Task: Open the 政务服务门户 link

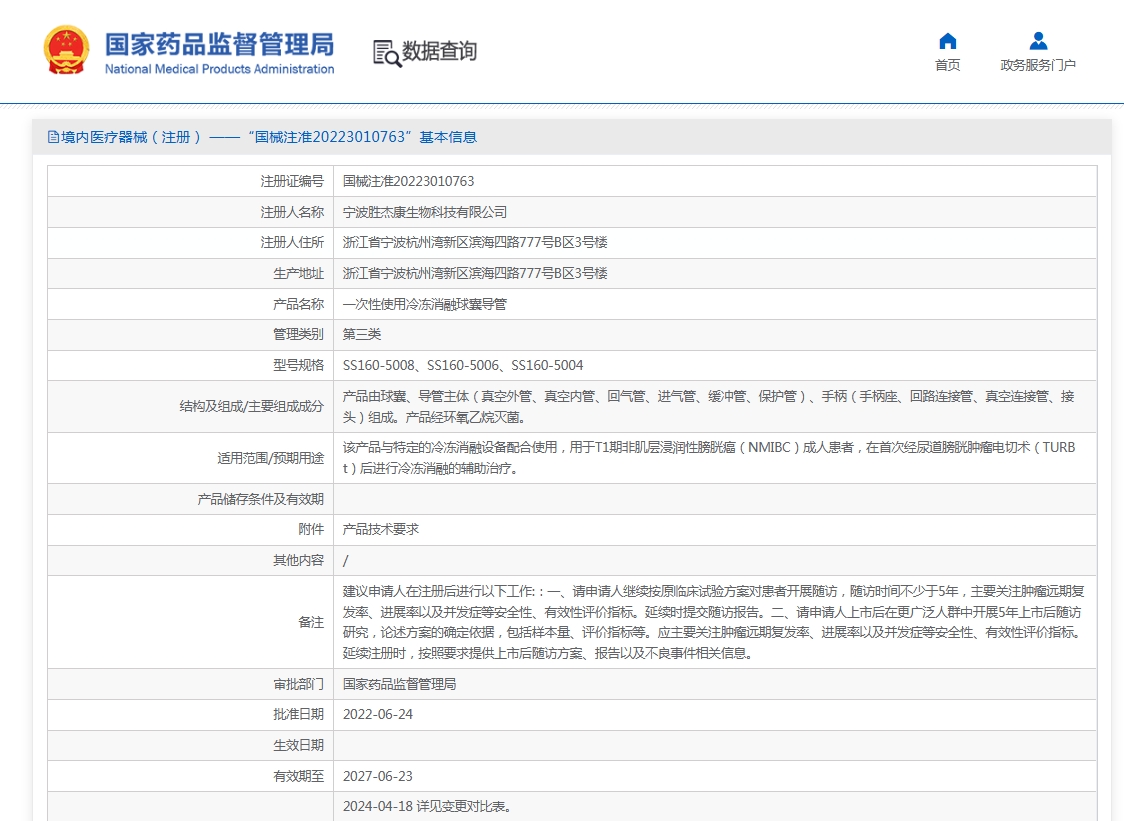Action: 1038,65
